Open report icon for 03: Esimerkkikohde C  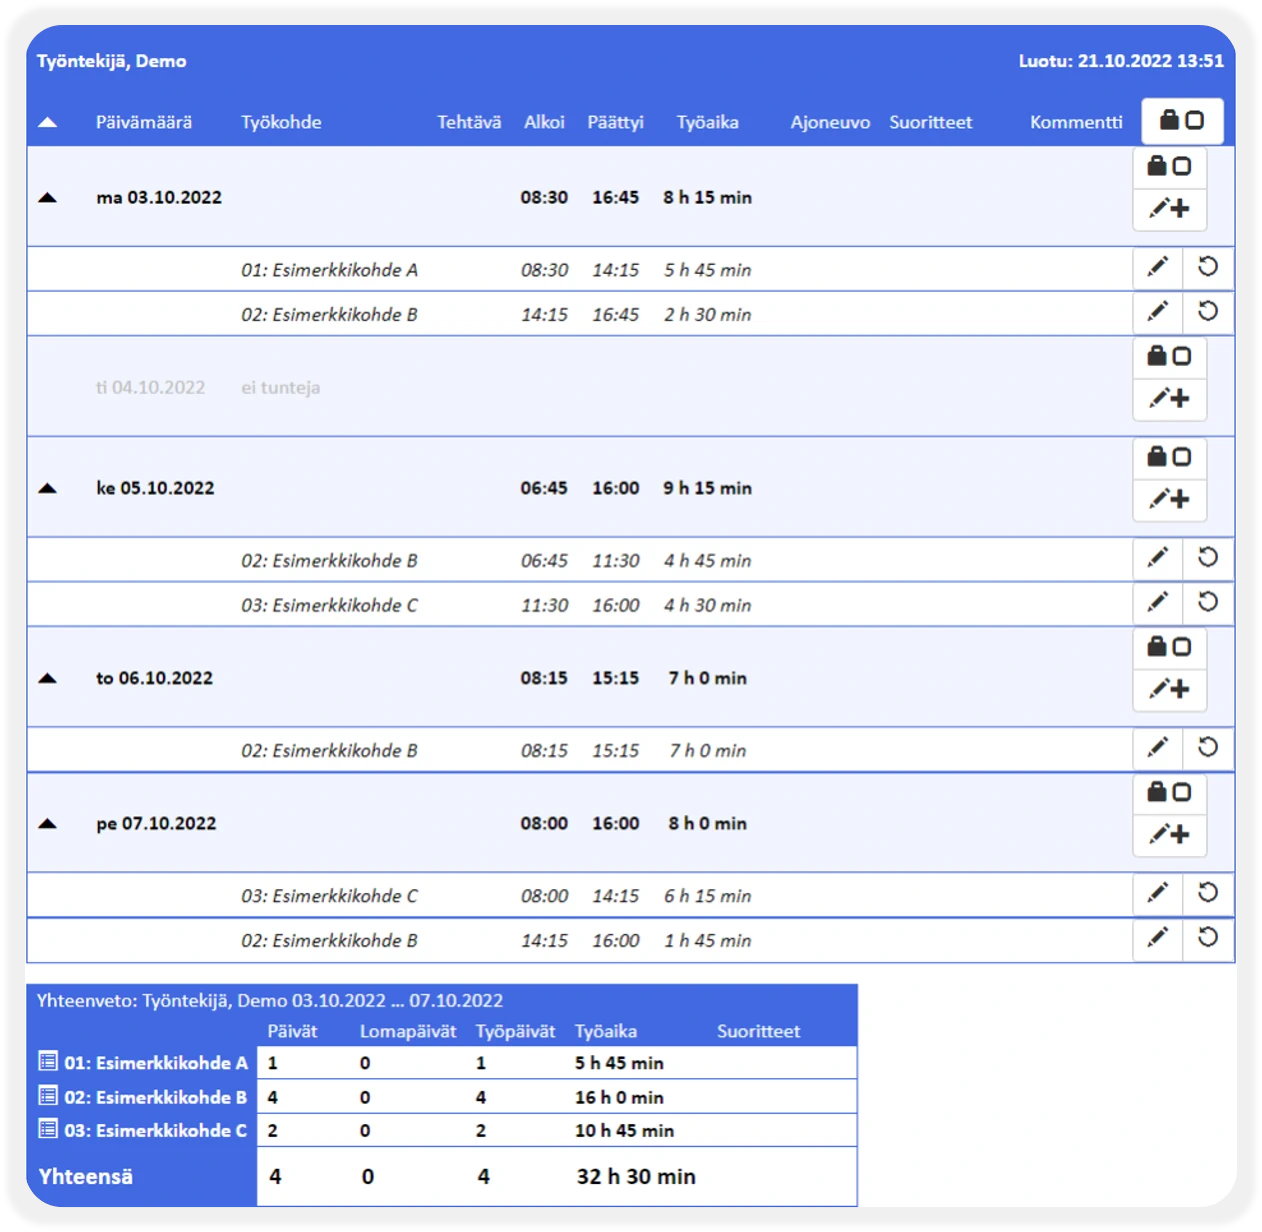(x=48, y=1129)
